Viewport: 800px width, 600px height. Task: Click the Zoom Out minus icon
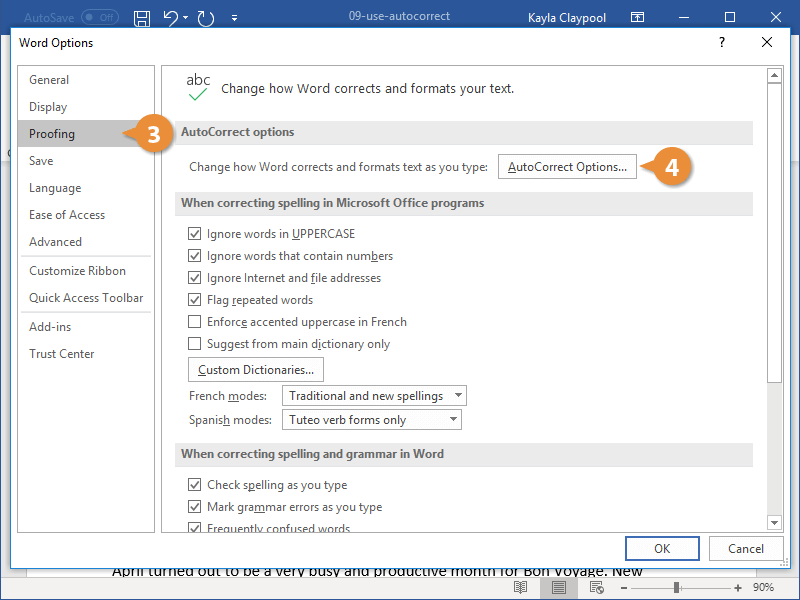626,587
